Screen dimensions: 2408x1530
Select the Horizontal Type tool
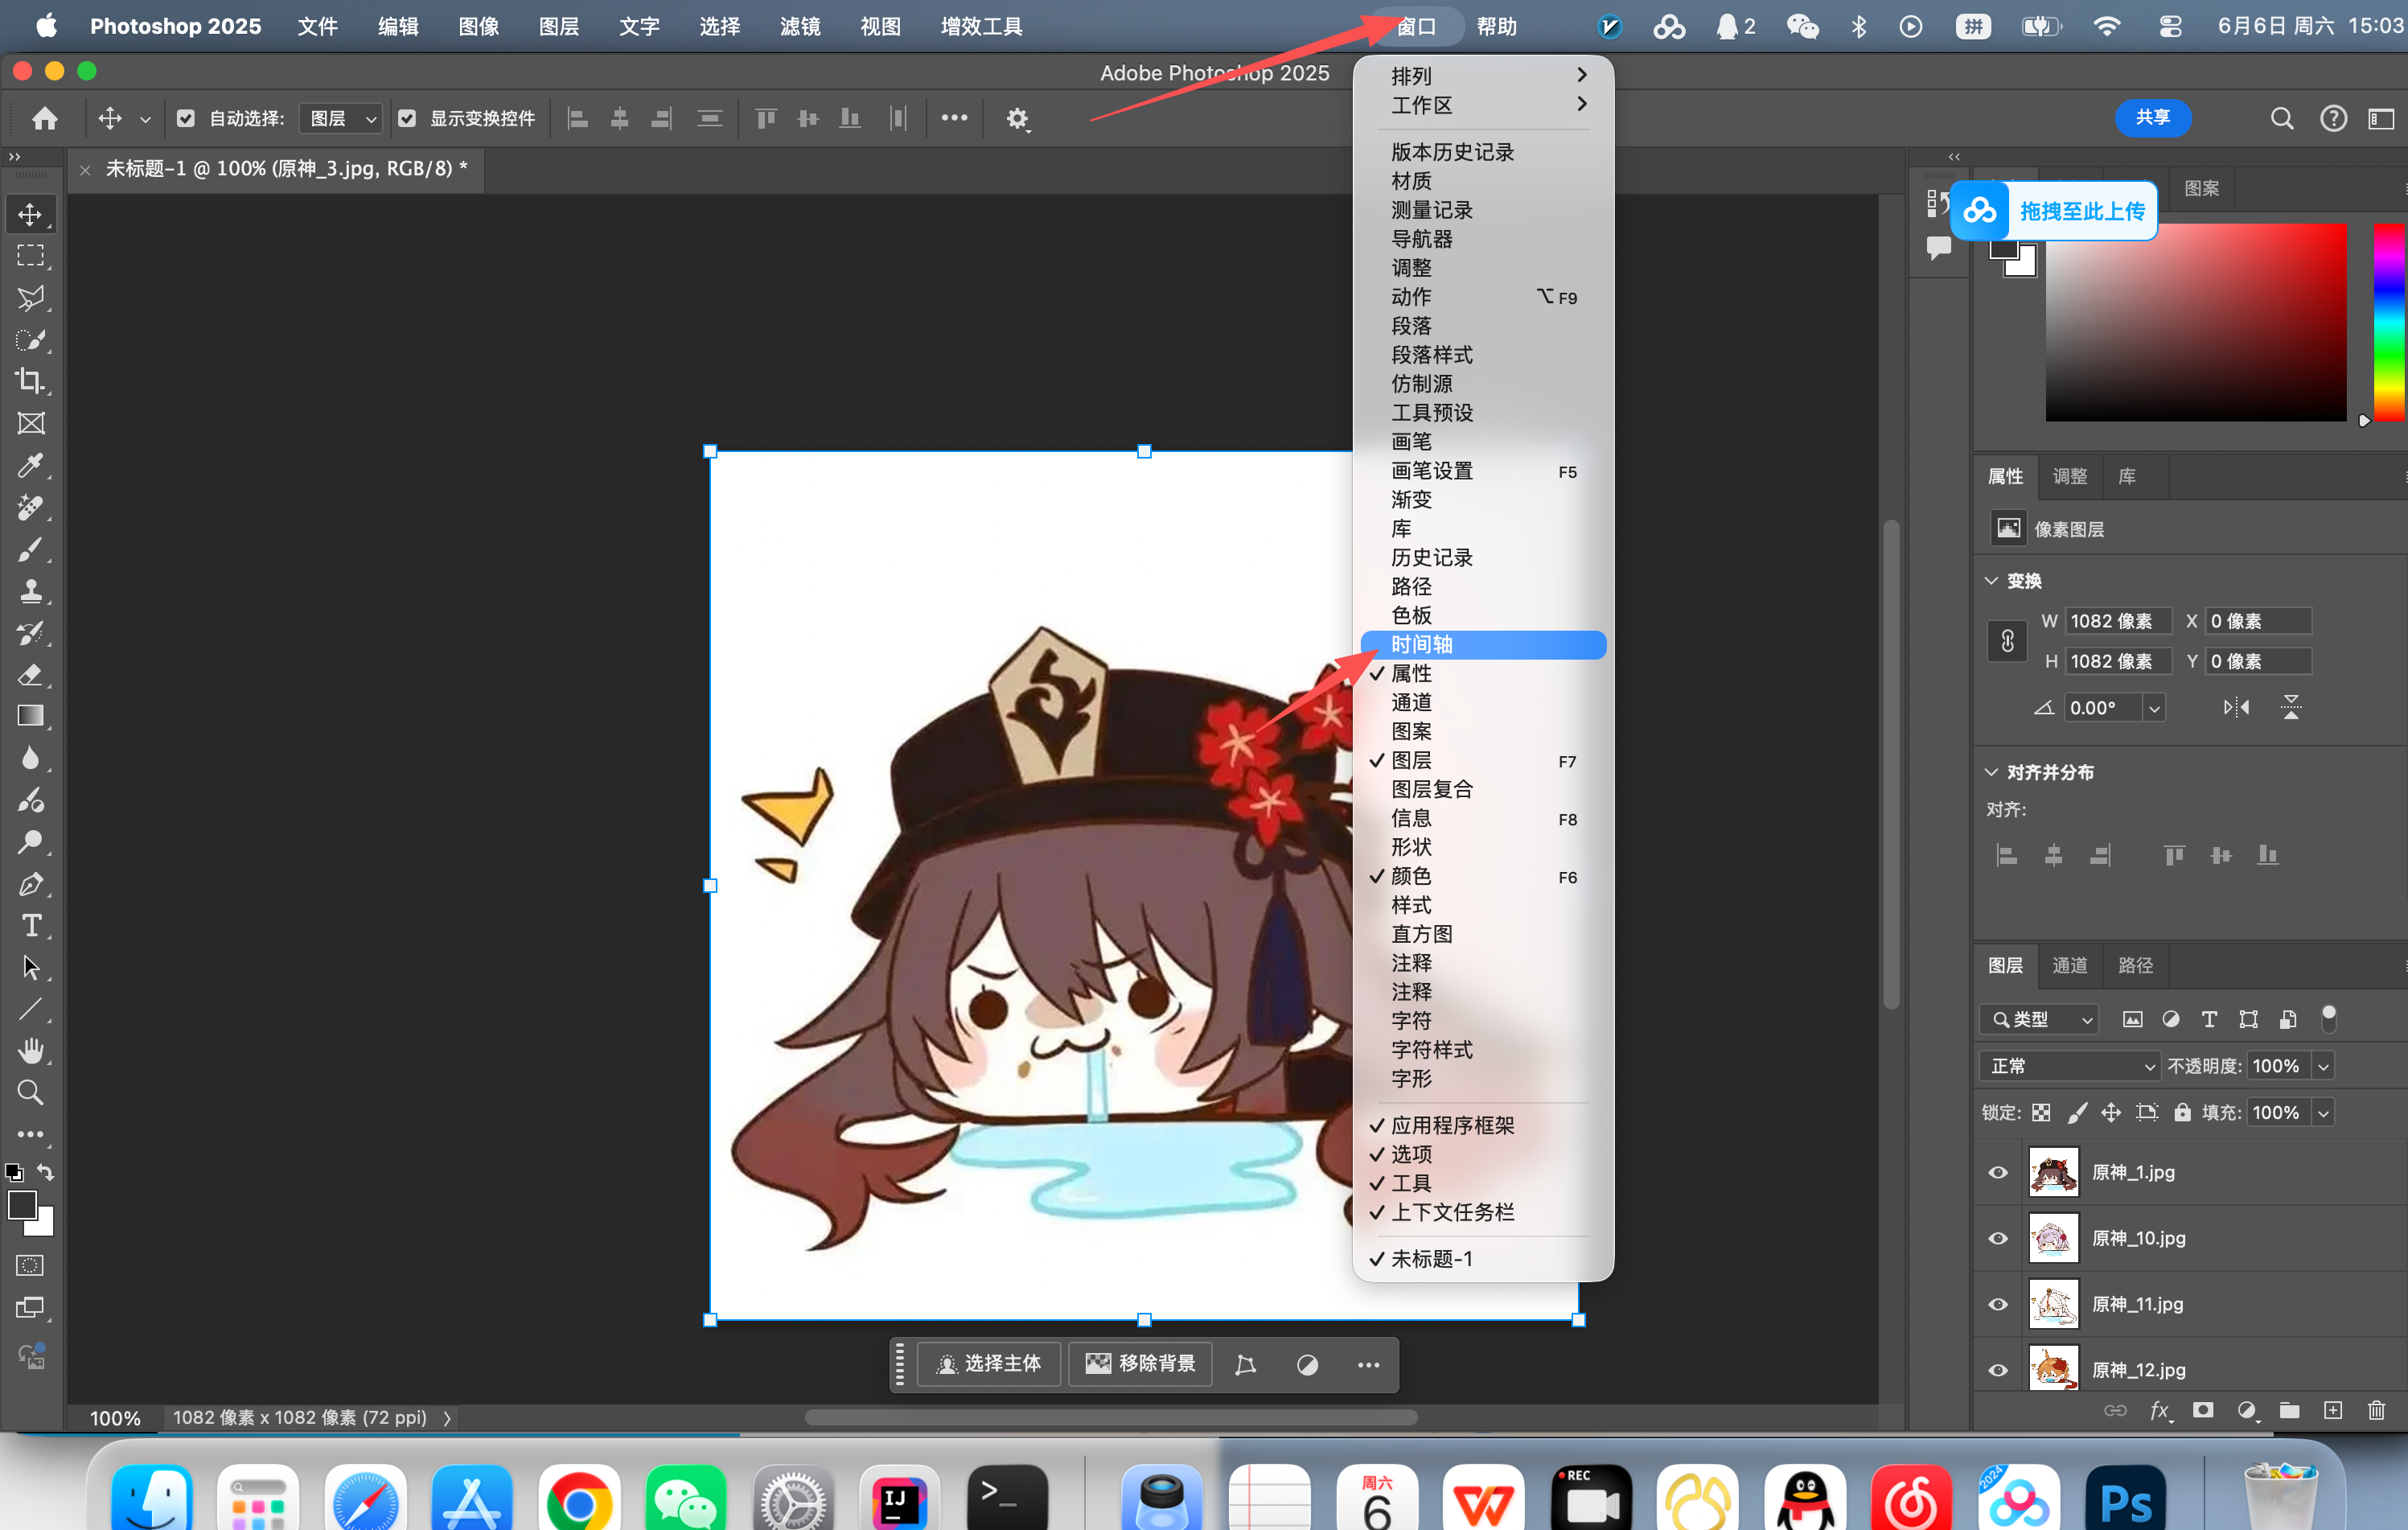[31, 926]
